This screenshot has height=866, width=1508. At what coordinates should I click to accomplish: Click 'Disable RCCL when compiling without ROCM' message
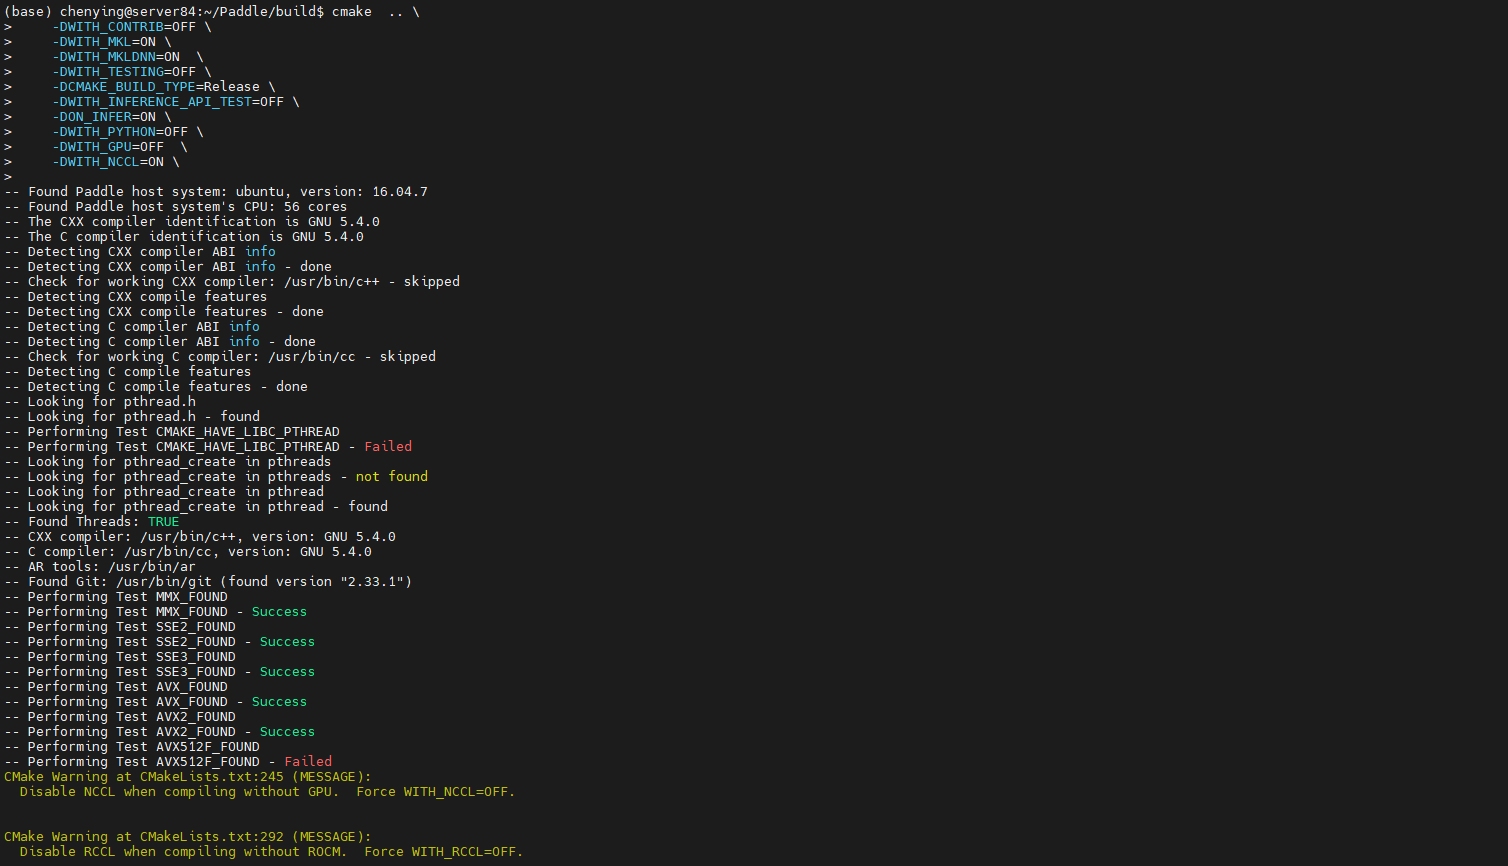pyautogui.click(x=272, y=852)
